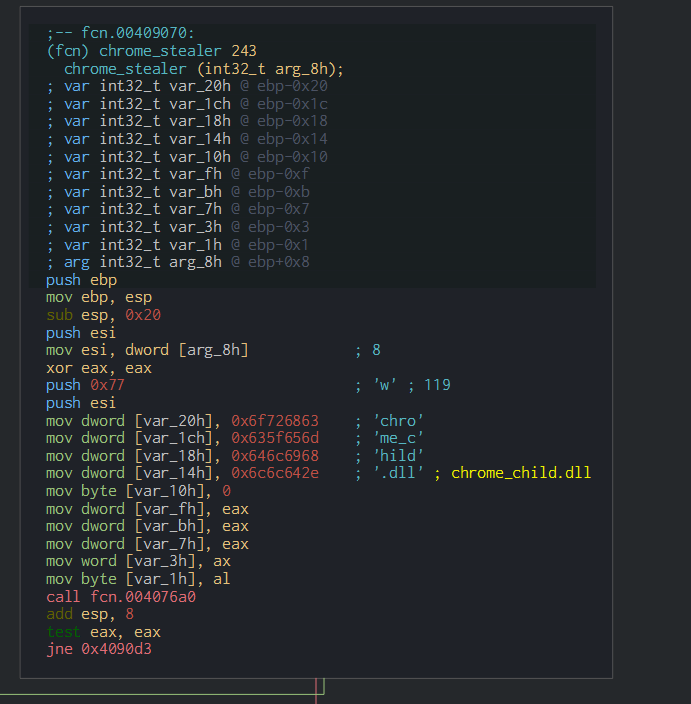The image size is (691, 704).
Task: Click 'mov esi, dword [arg_8h]' instruction
Action: point(147,350)
